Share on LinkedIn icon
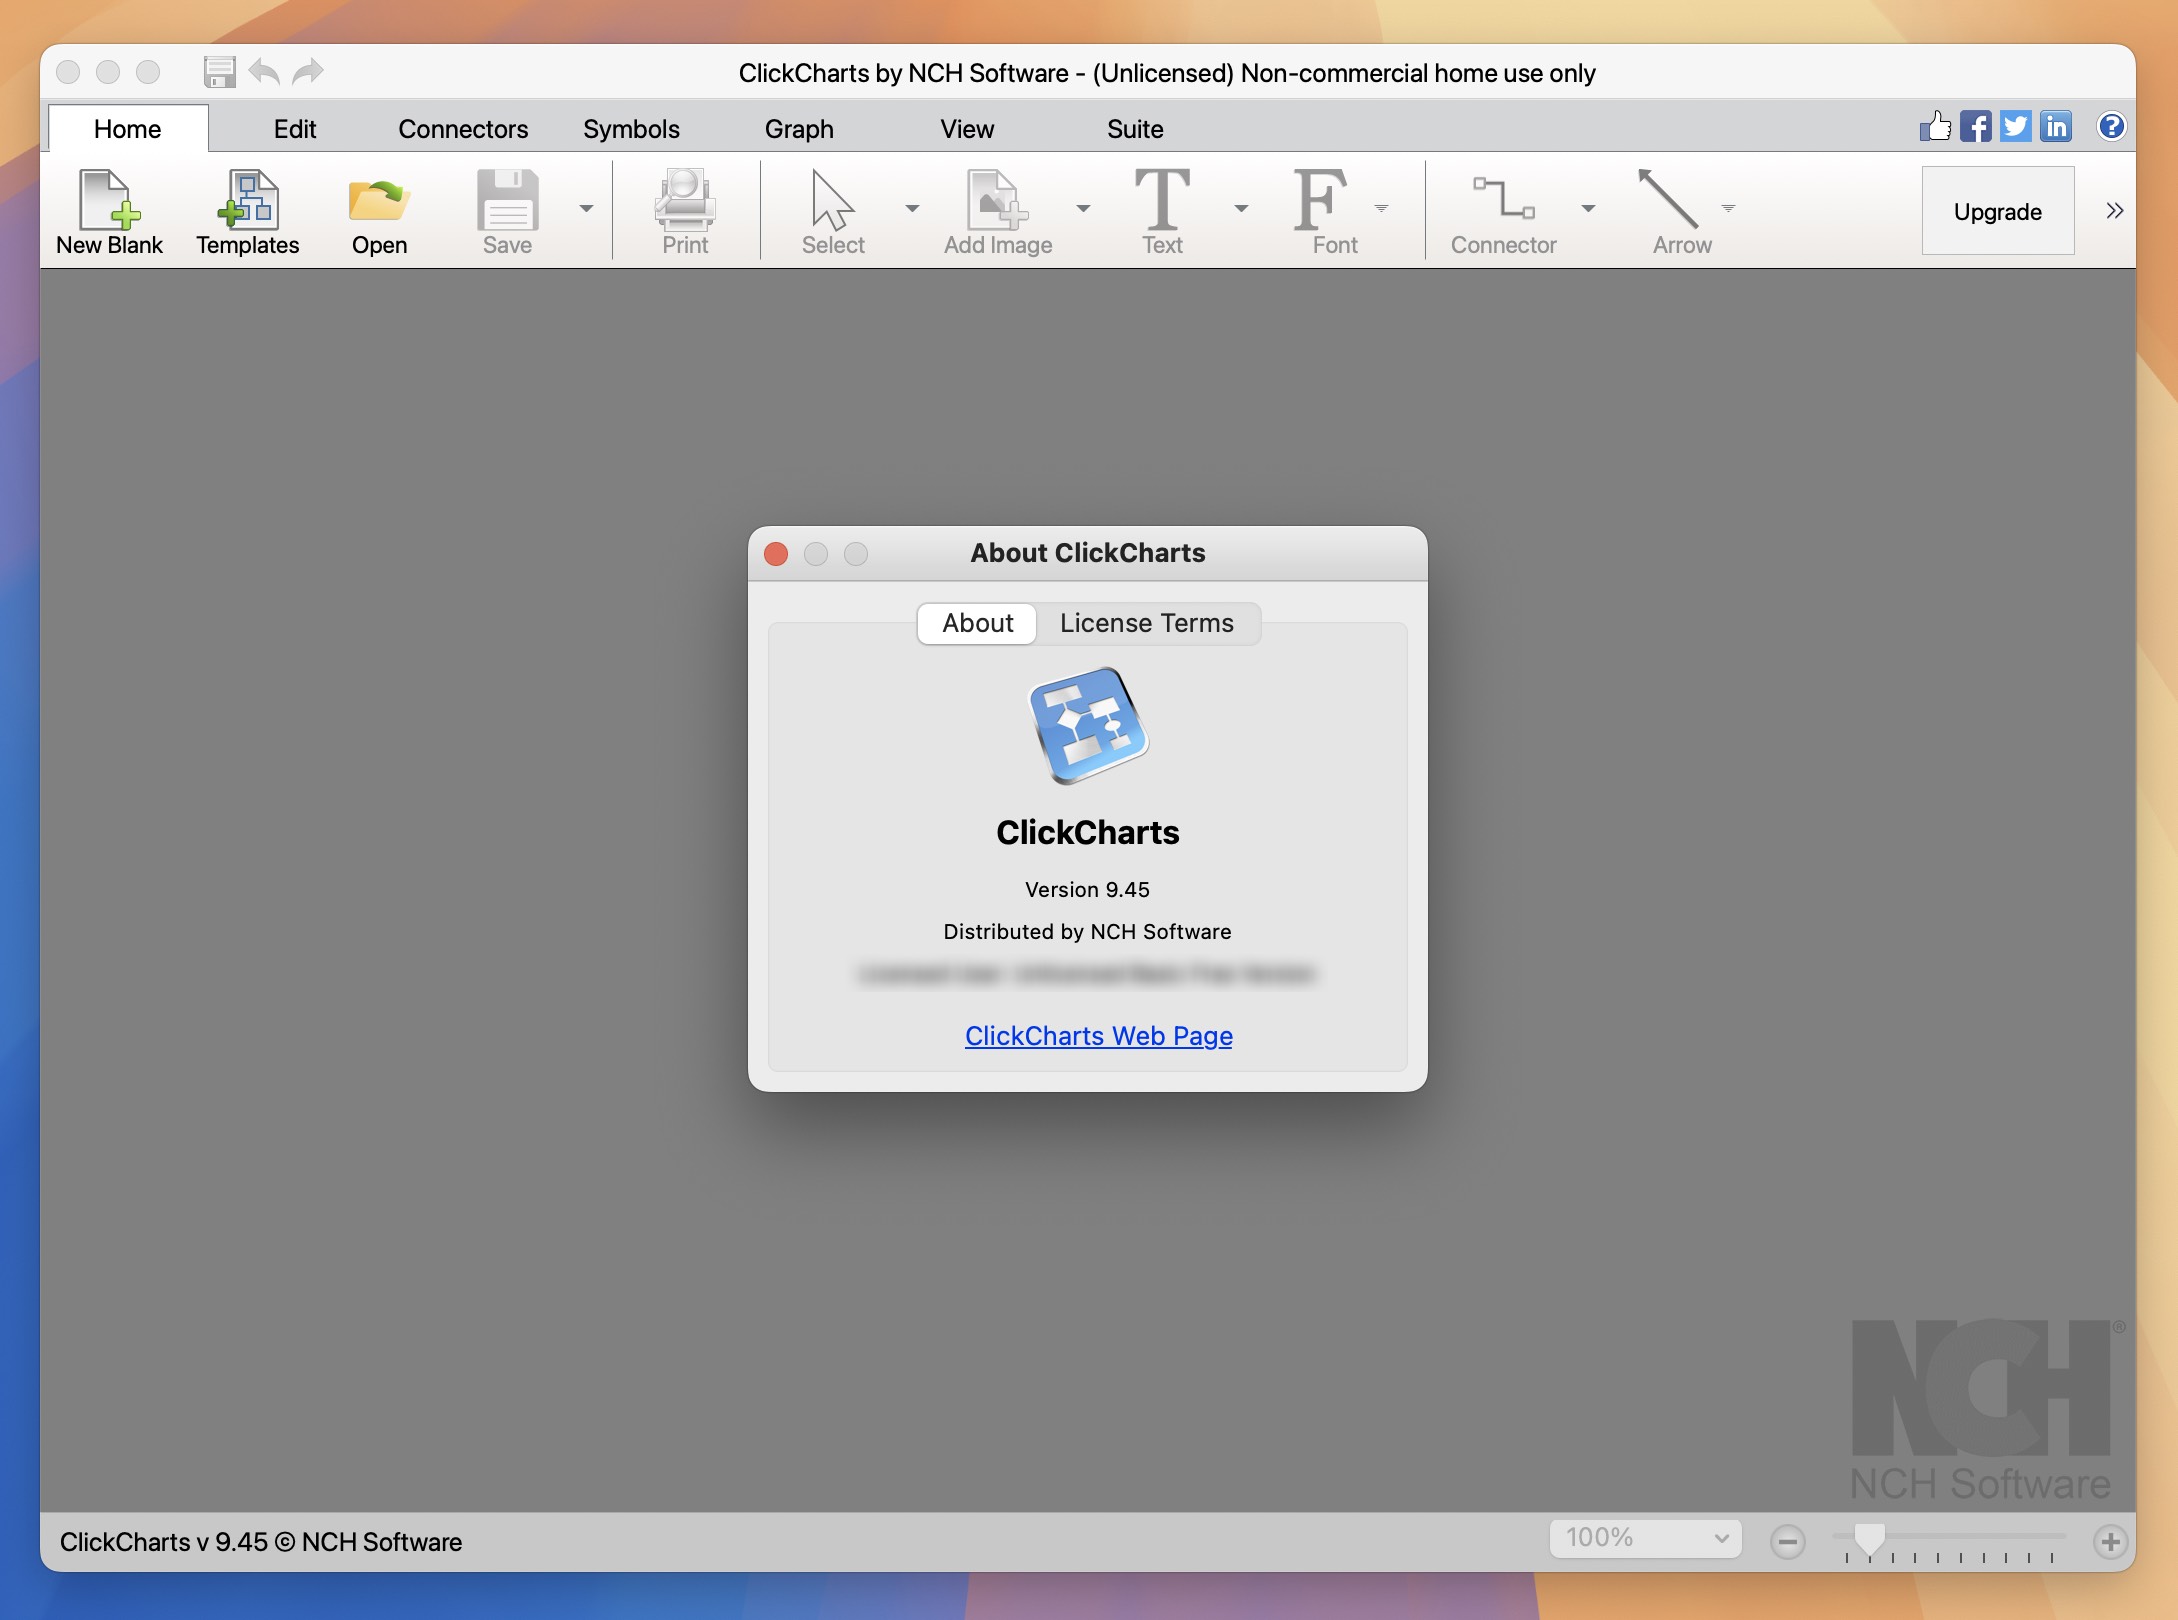Screen dimensions: 2178x1620 (x=2056, y=126)
